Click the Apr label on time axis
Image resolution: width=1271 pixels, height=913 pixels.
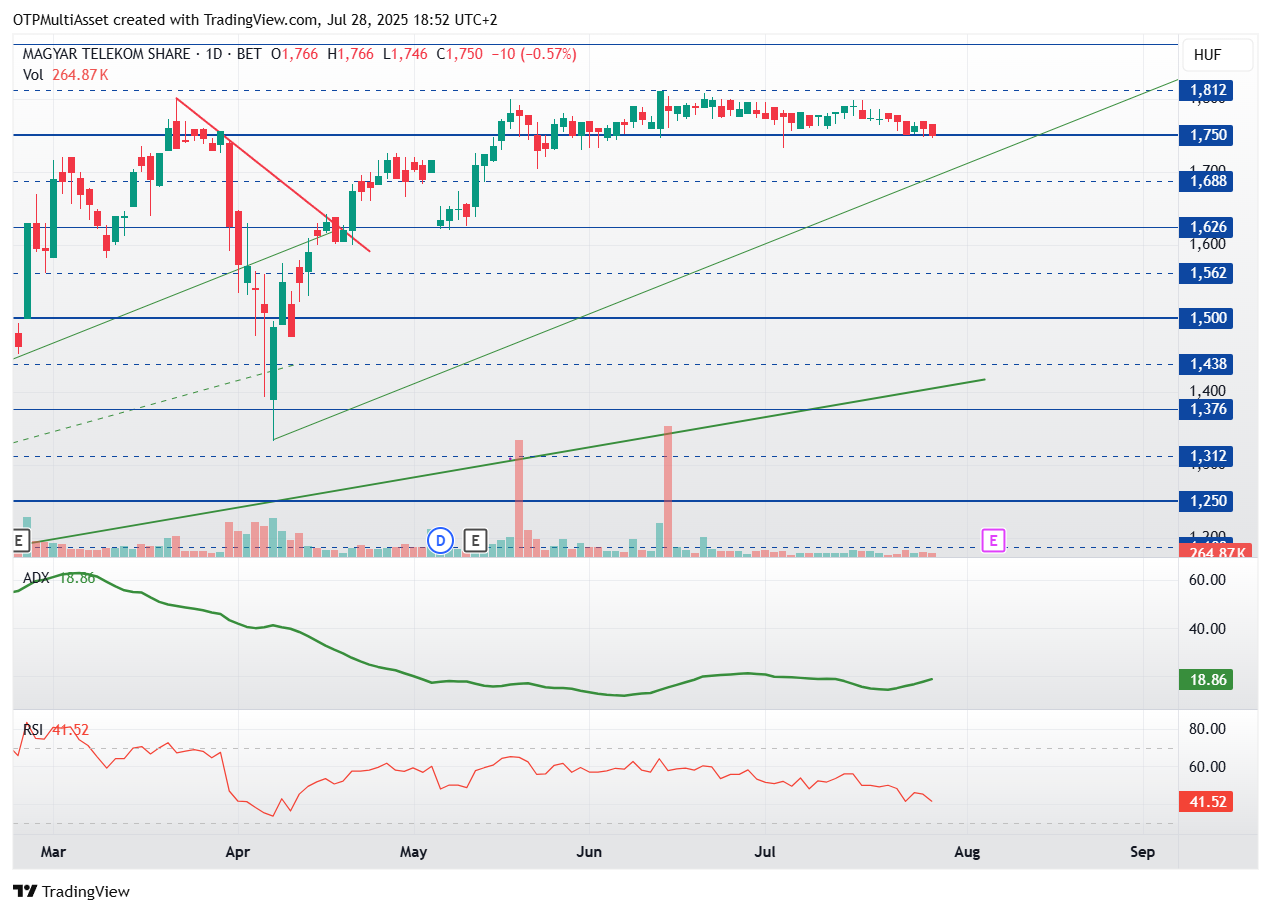click(236, 852)
